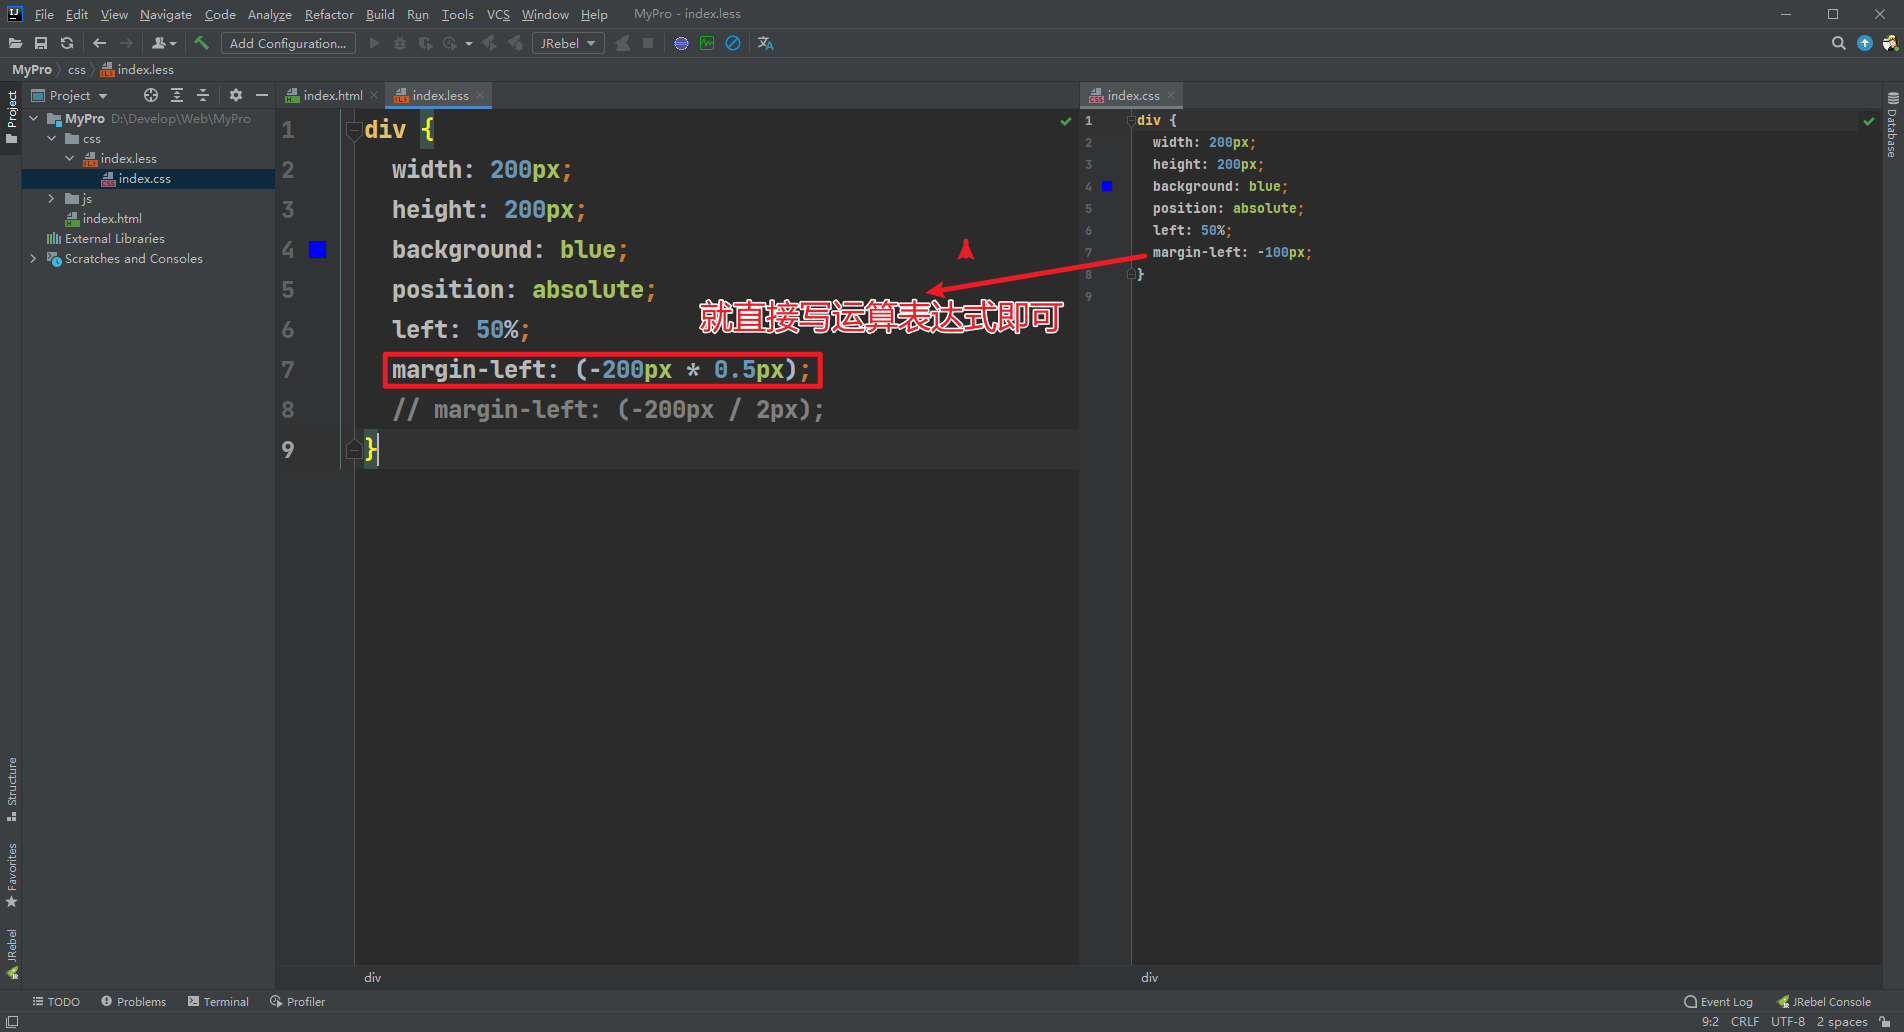Hide the Project panel with minus icon
The width and height of the screenshot is (1904, 1032).
(262, 95)
